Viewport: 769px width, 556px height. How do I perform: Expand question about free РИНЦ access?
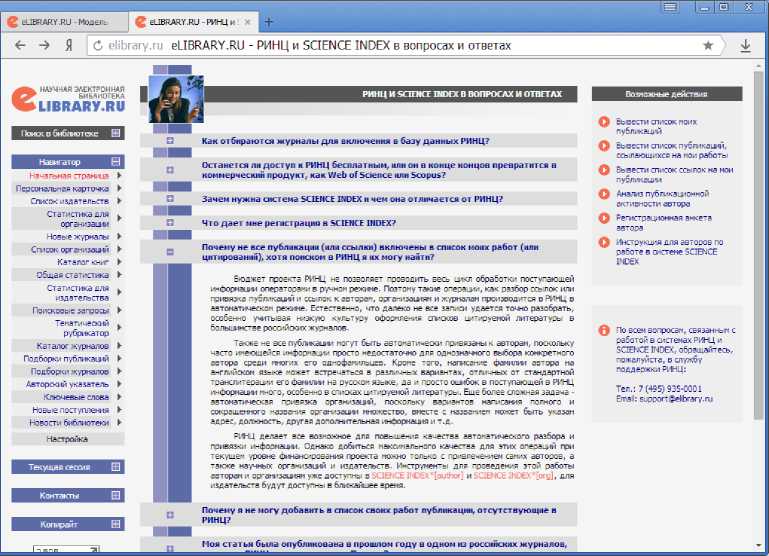(170, 170)
